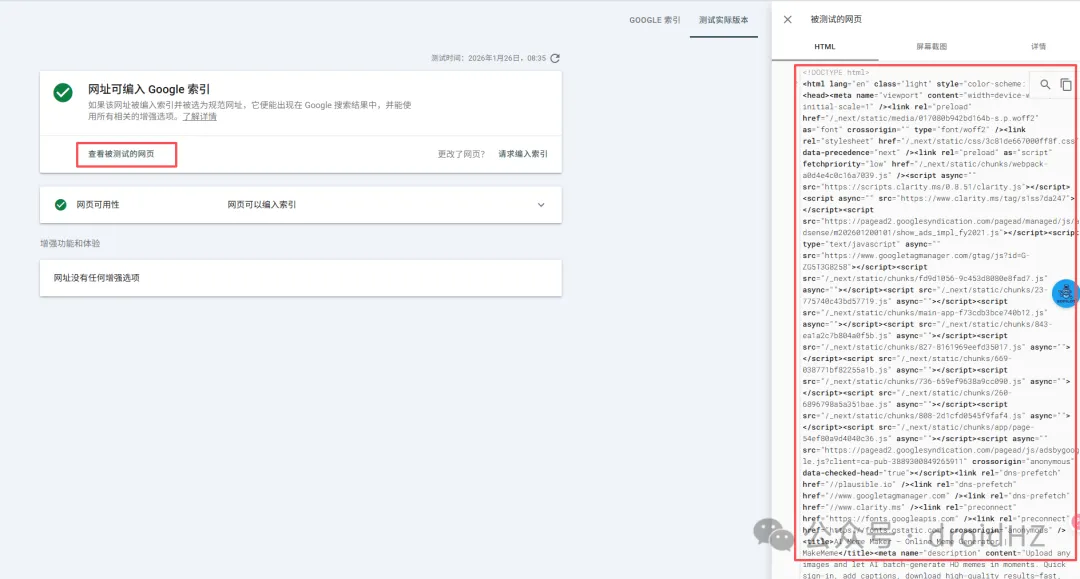
Task: Click green checkmark next to 网址可编入 Google 索引
Action: coord(63,92)
